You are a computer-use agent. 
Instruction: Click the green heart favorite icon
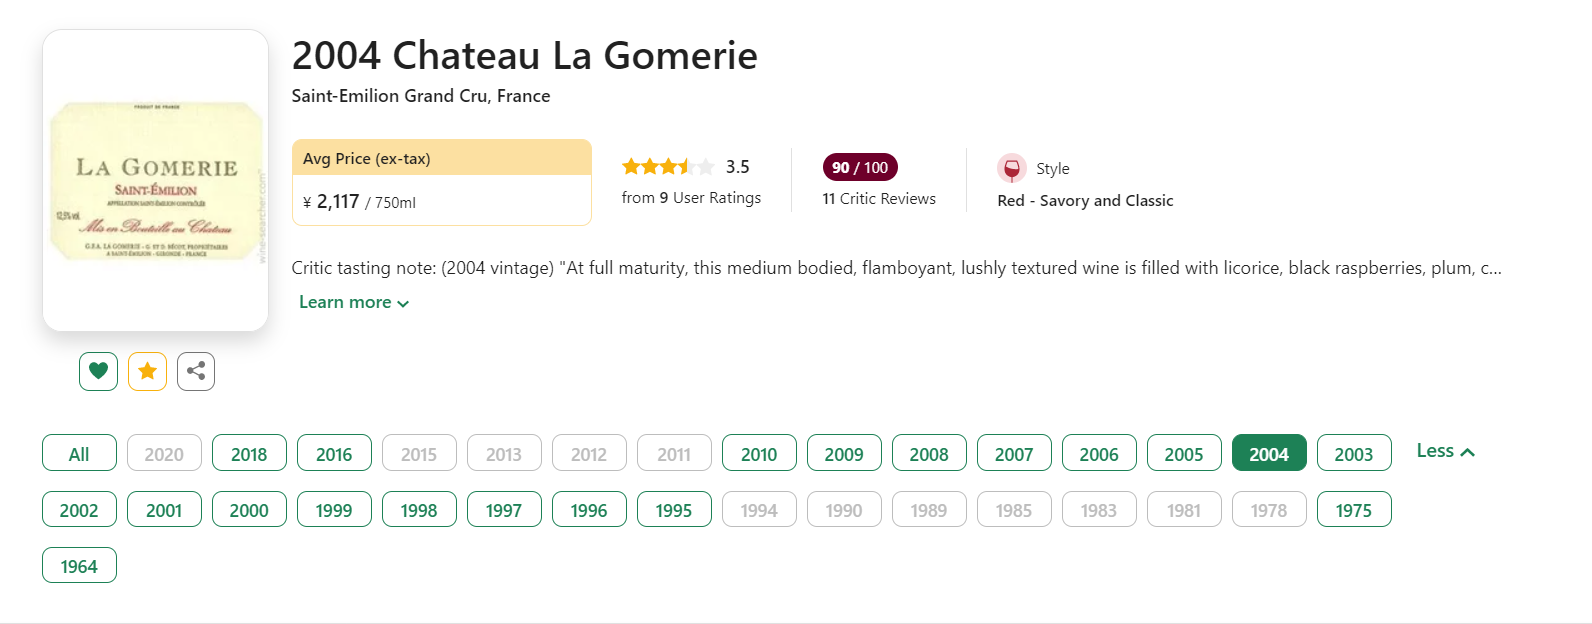[x=98, y=371]
